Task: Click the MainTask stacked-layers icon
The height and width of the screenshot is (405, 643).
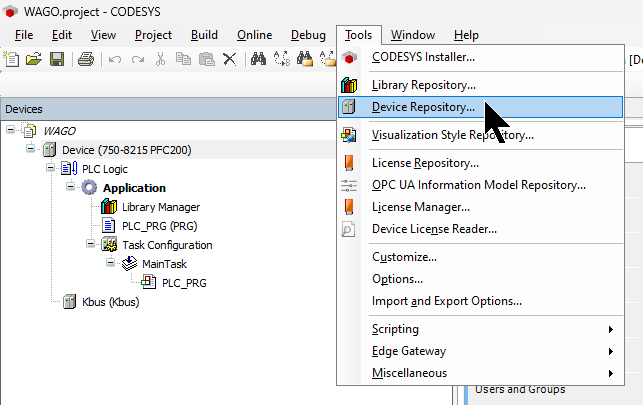Action: 129,264
